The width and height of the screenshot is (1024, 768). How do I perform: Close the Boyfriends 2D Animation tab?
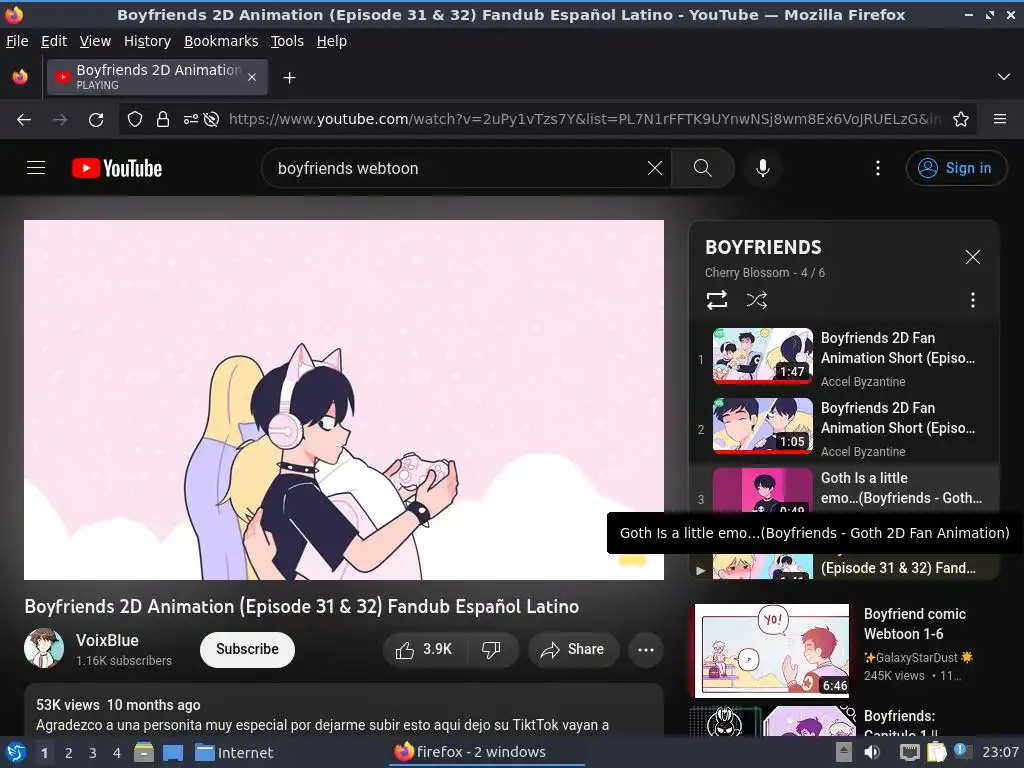252,77
